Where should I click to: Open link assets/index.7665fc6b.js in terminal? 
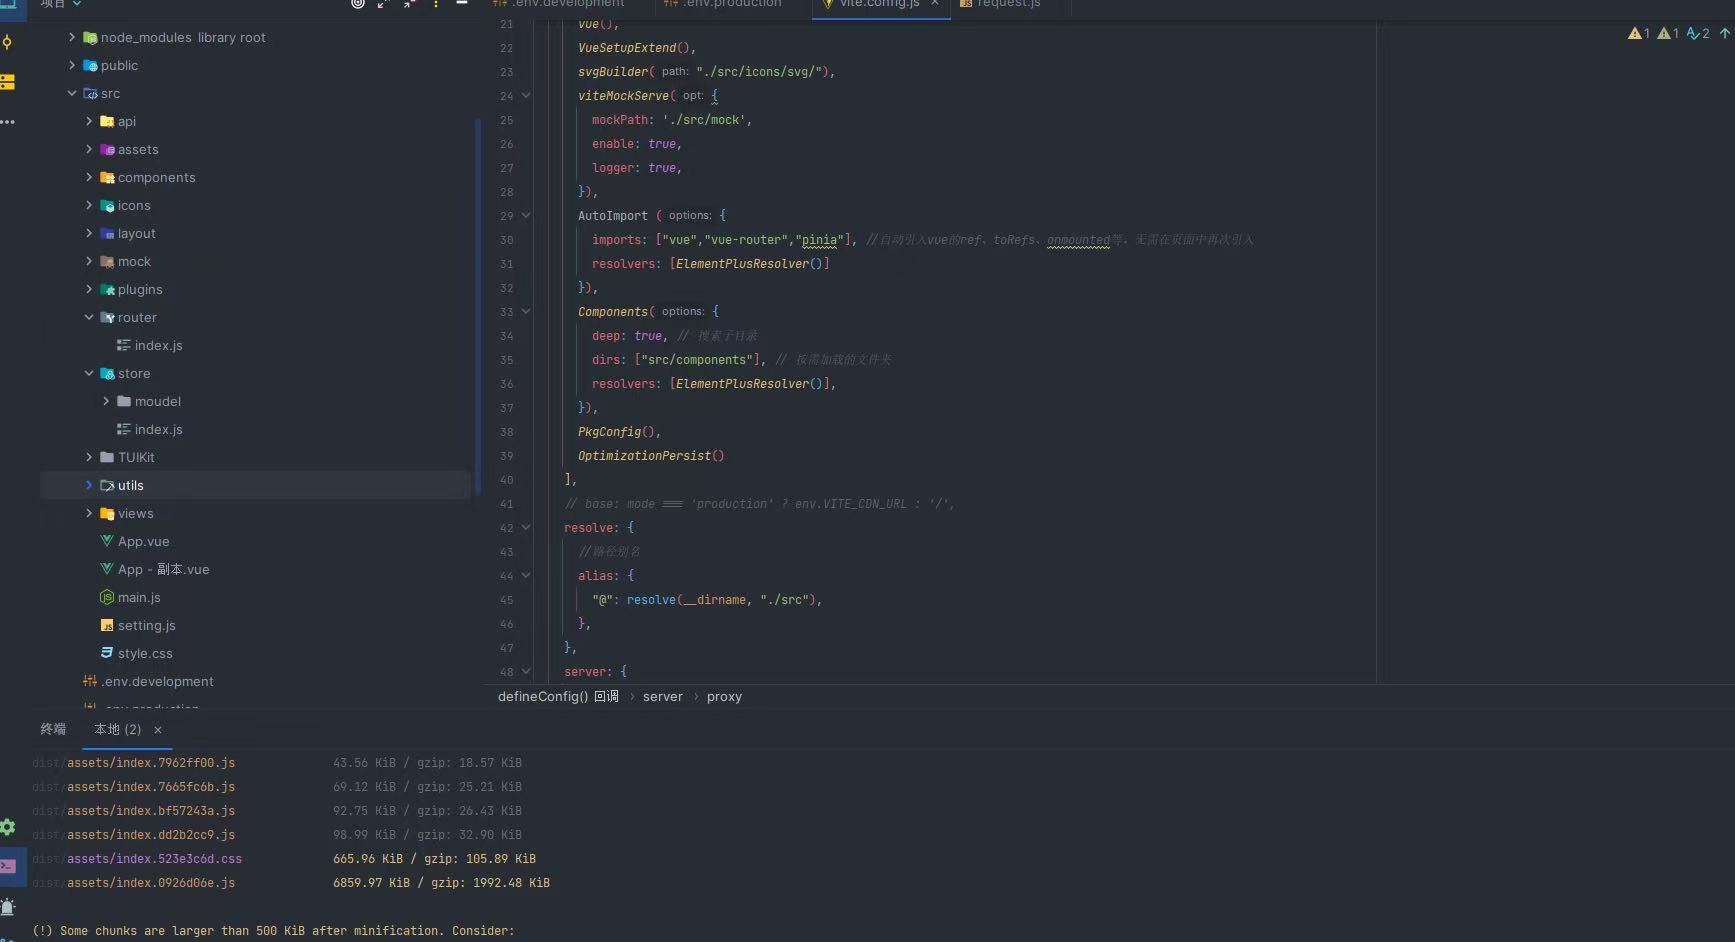pyautogui.click(x=151, y=787)
